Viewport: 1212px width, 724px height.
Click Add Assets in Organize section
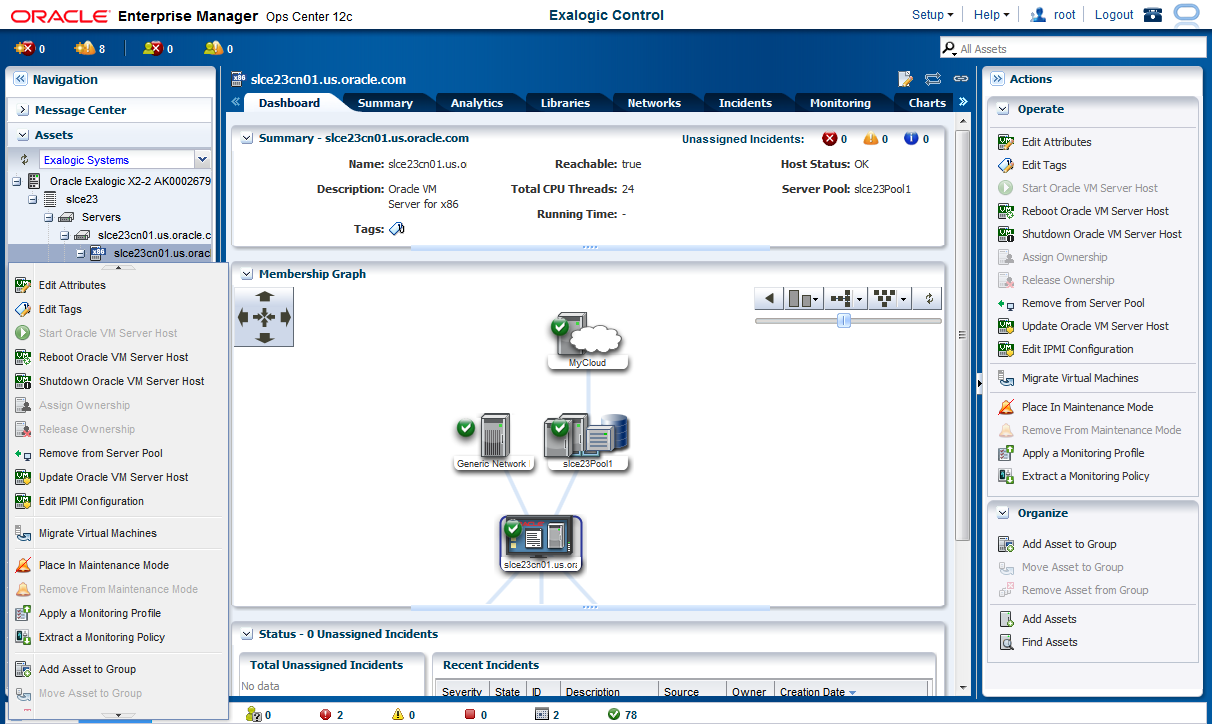pos(1049,619)
